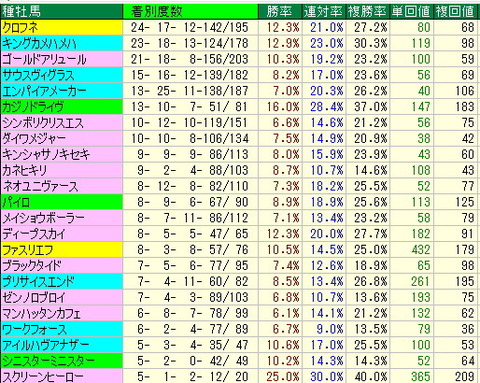Image resolution: width=480 pixels, height=383 pixels.
Task: Click the 複勝率 column header
Action: tap(367, 12)
